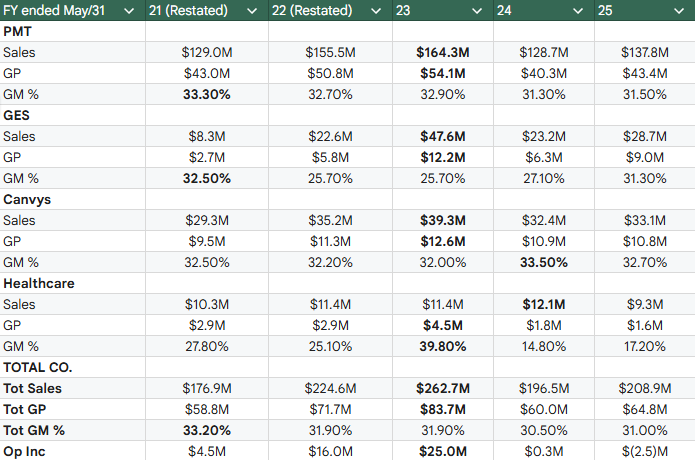Select Canvys sales cell $39.3M
This screenshot has height=460, width=695.
(443, 220)
